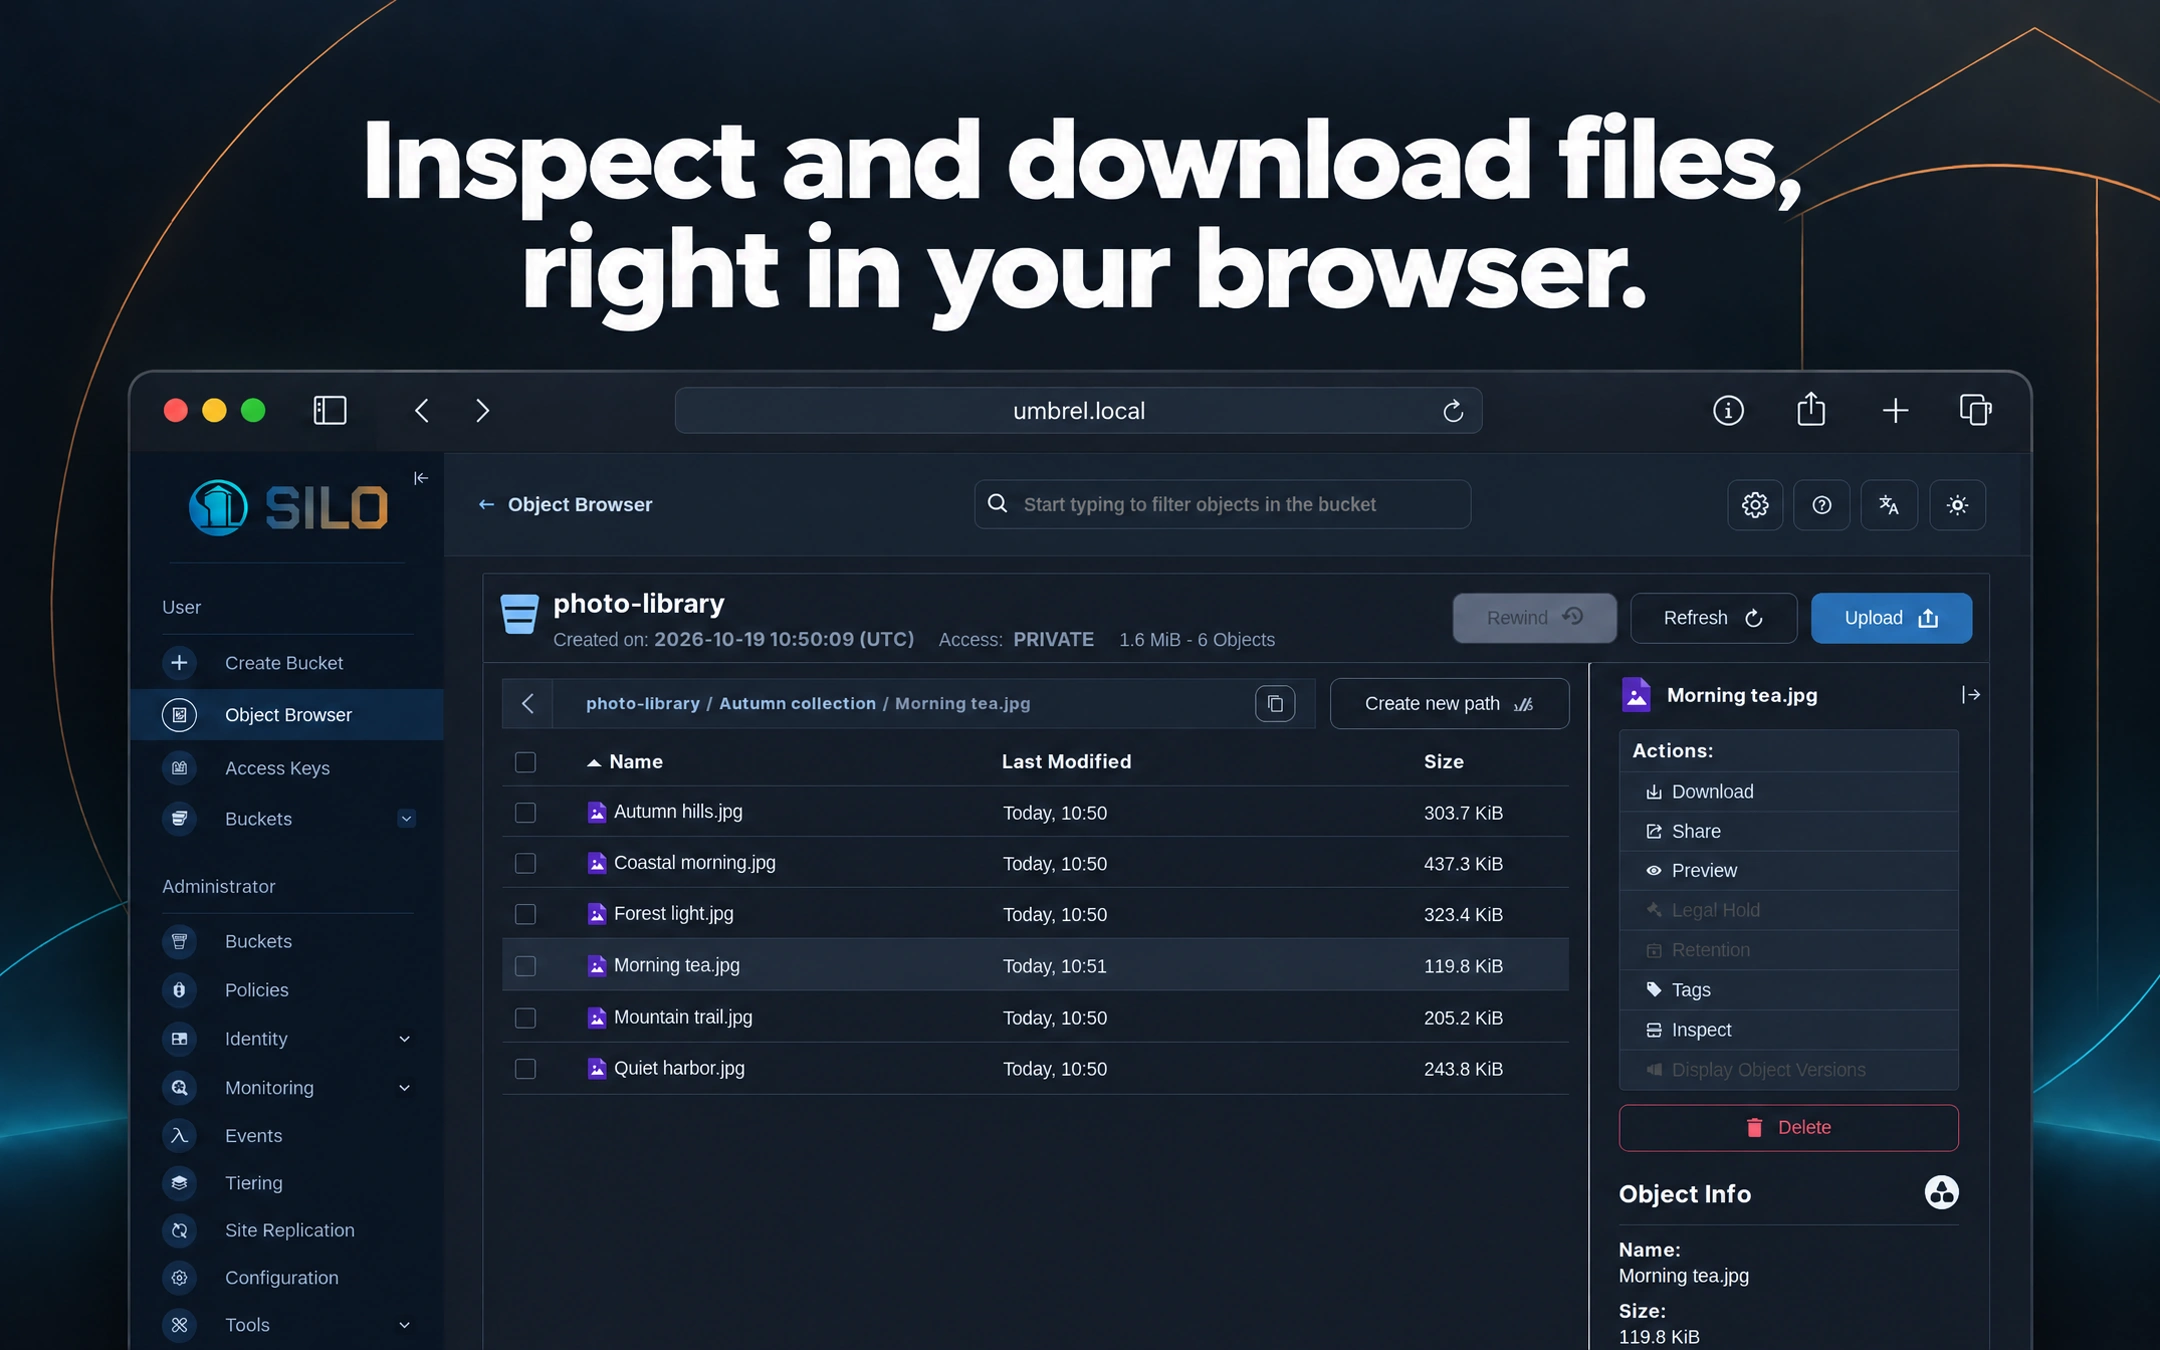
Task: Focus the filter objects search field
Action: [x=1222, y=505]
